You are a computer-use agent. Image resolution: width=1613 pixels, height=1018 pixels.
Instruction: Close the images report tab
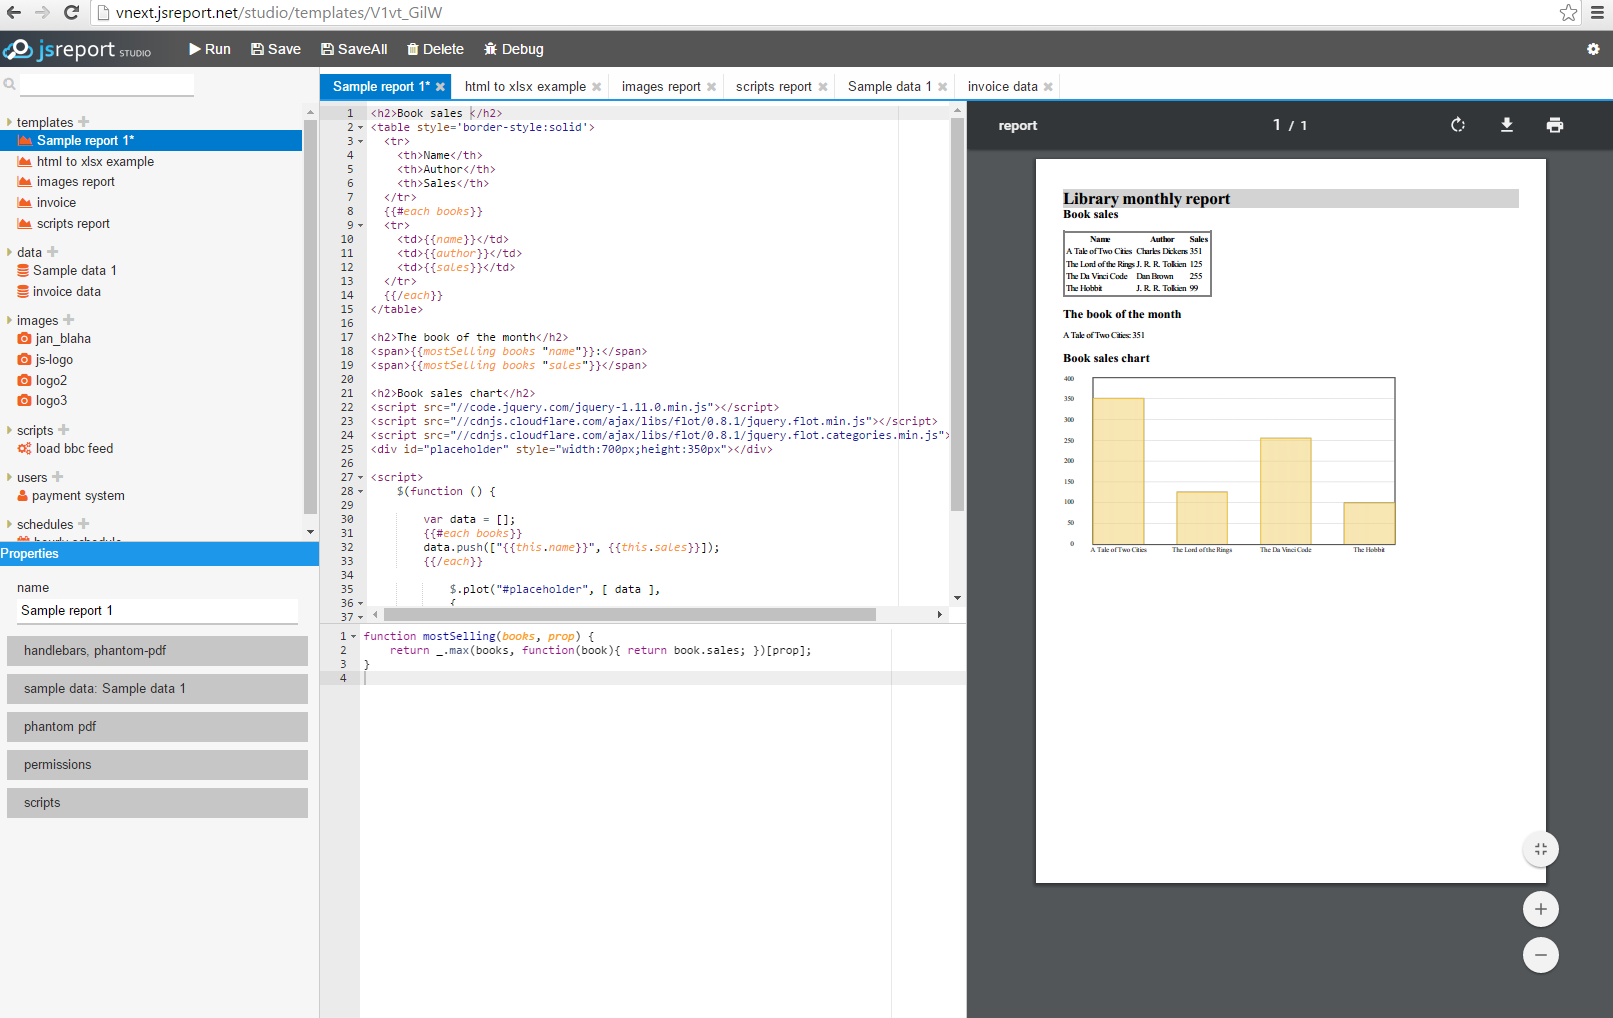[x=712, y=87]
